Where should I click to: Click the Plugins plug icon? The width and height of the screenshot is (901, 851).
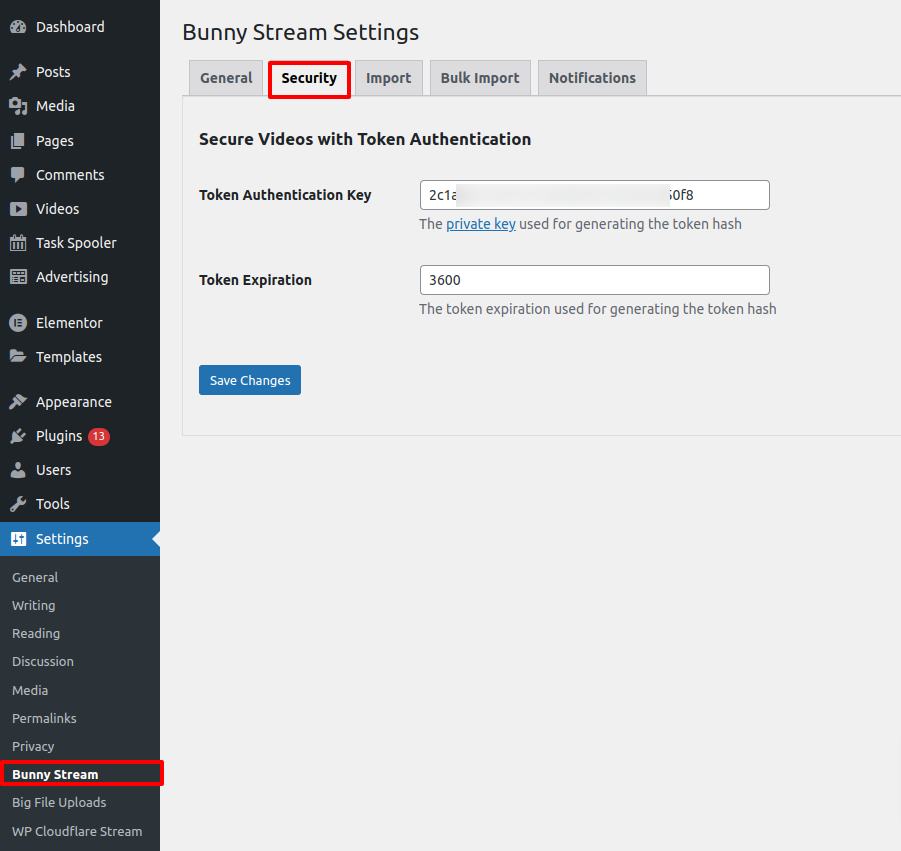point(18,436)
